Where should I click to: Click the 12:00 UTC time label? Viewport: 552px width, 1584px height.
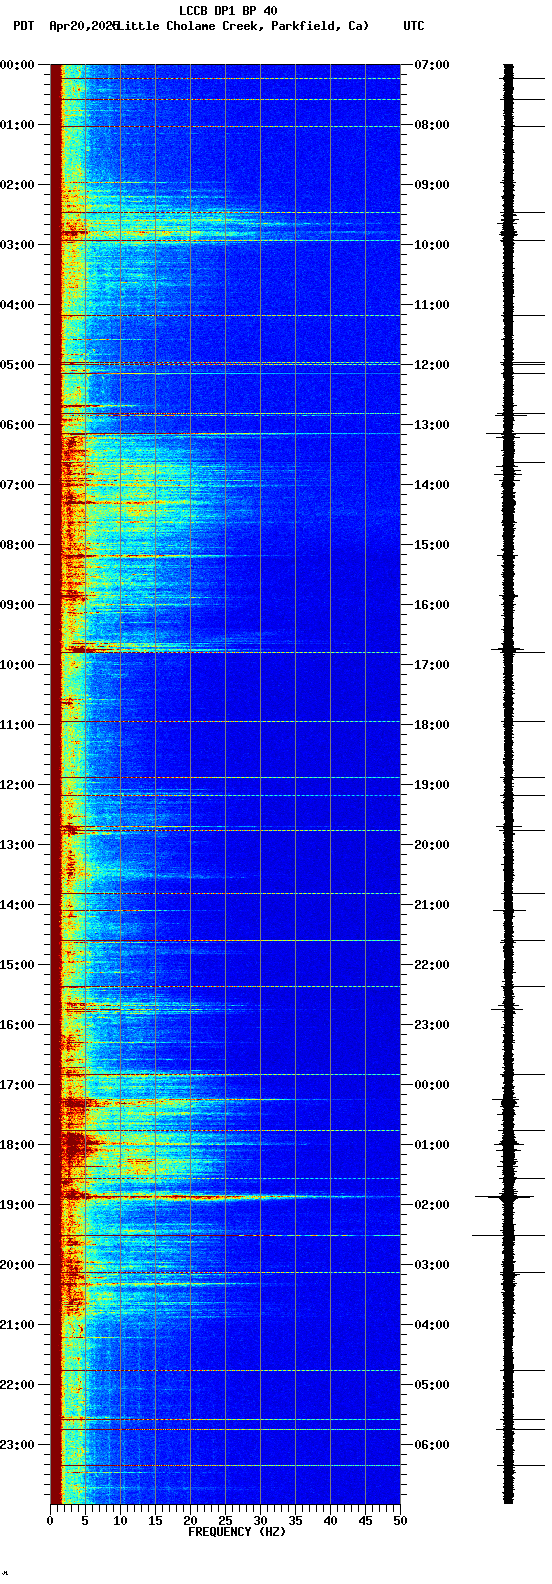click(x=432, y=365)
